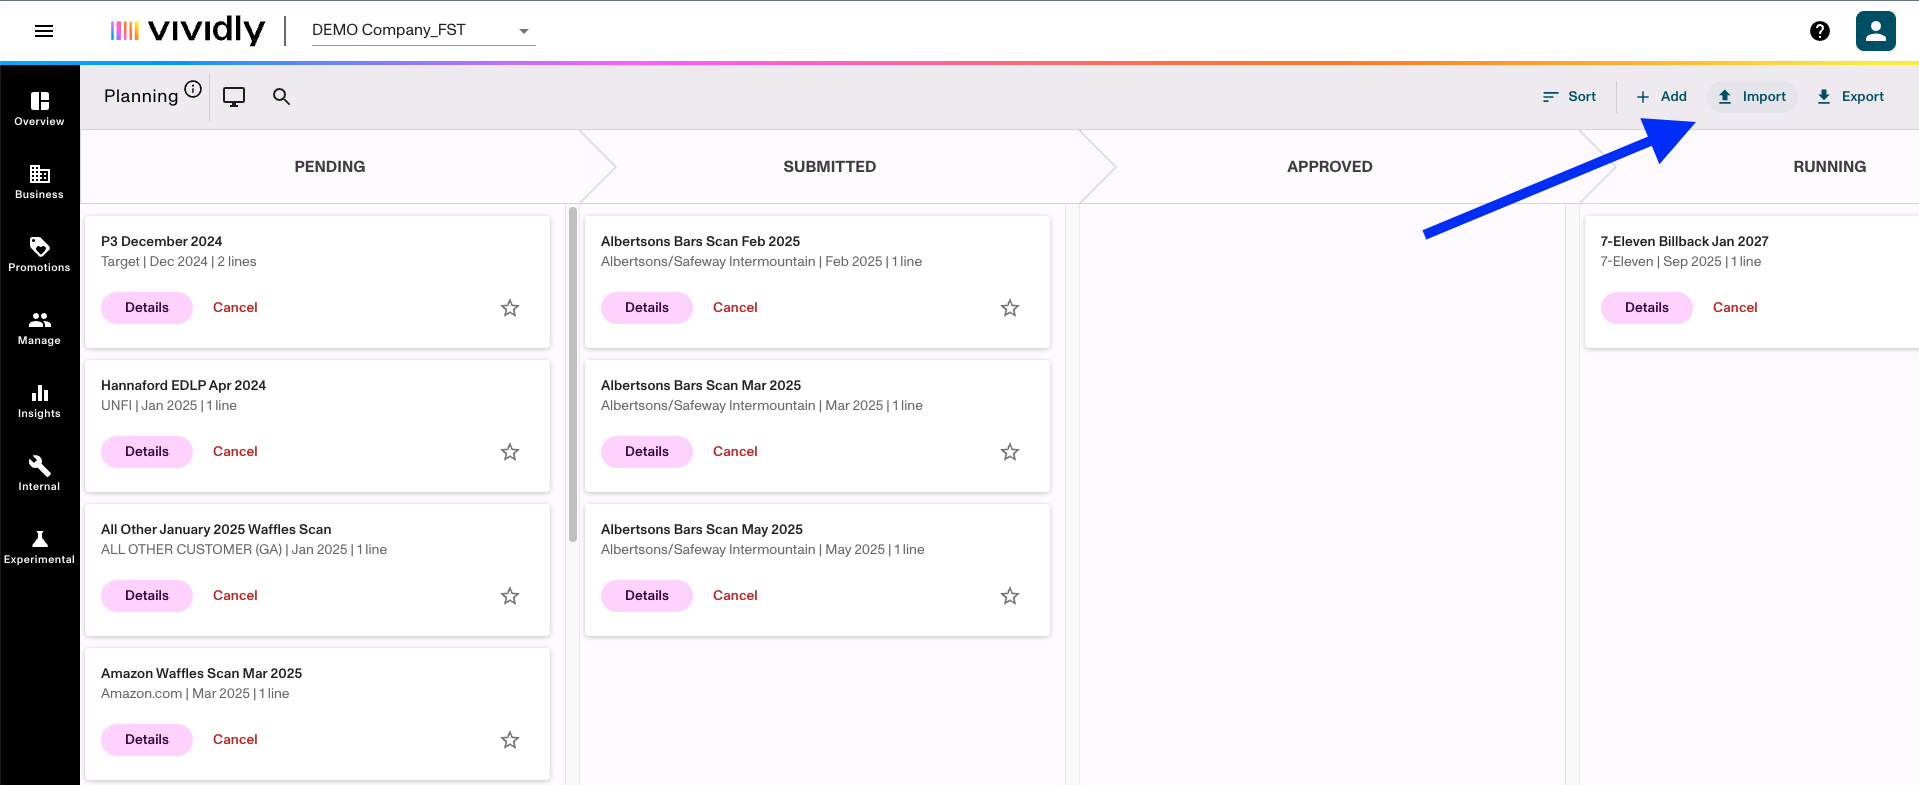Cancel 7-Eleven Billback Jan 2027 promotion
Viewport: 1919px width, 785px height.
[x=1735, y=308]
